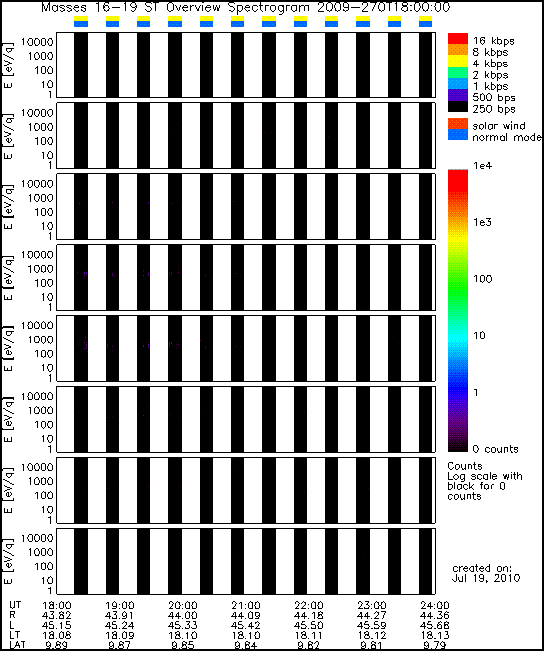Click the R value 43.91
This screenshot has width=544, height=651.
click(x=120, y=615)
